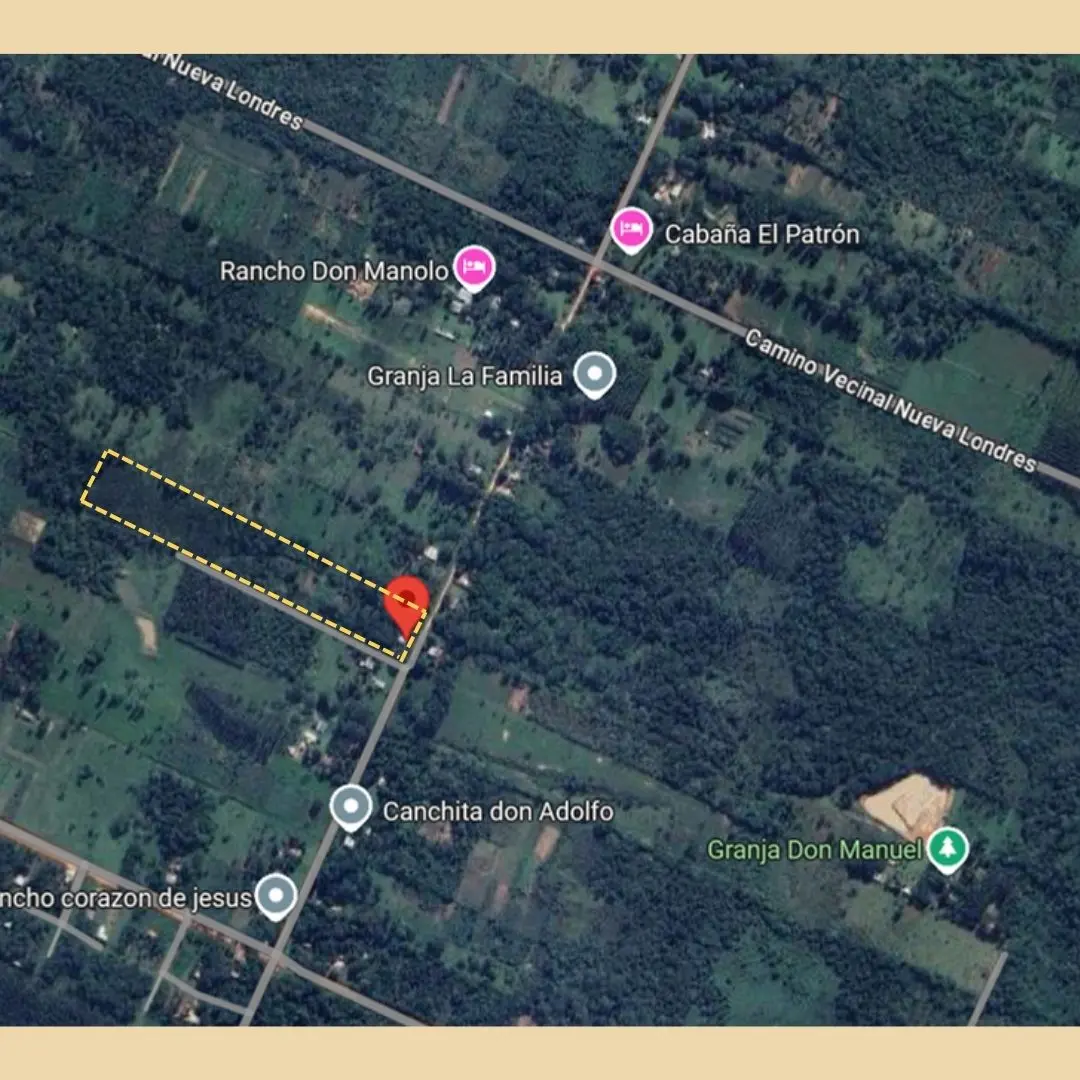Select the Granja La Familia gray marker
This screenshot has height=1080, width=1080.
coord(594,375)
